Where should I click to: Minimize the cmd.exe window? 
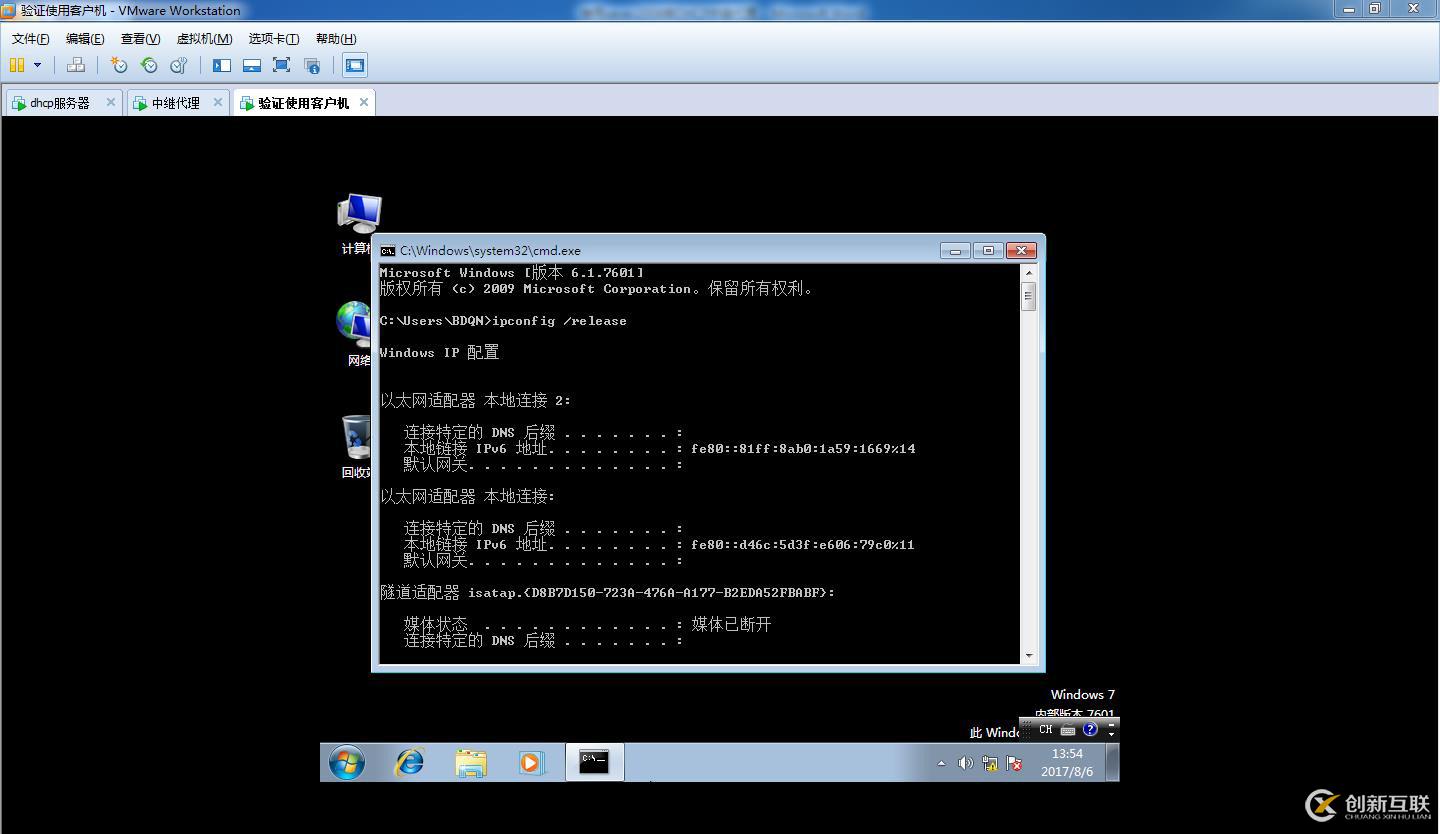point(955,251)
